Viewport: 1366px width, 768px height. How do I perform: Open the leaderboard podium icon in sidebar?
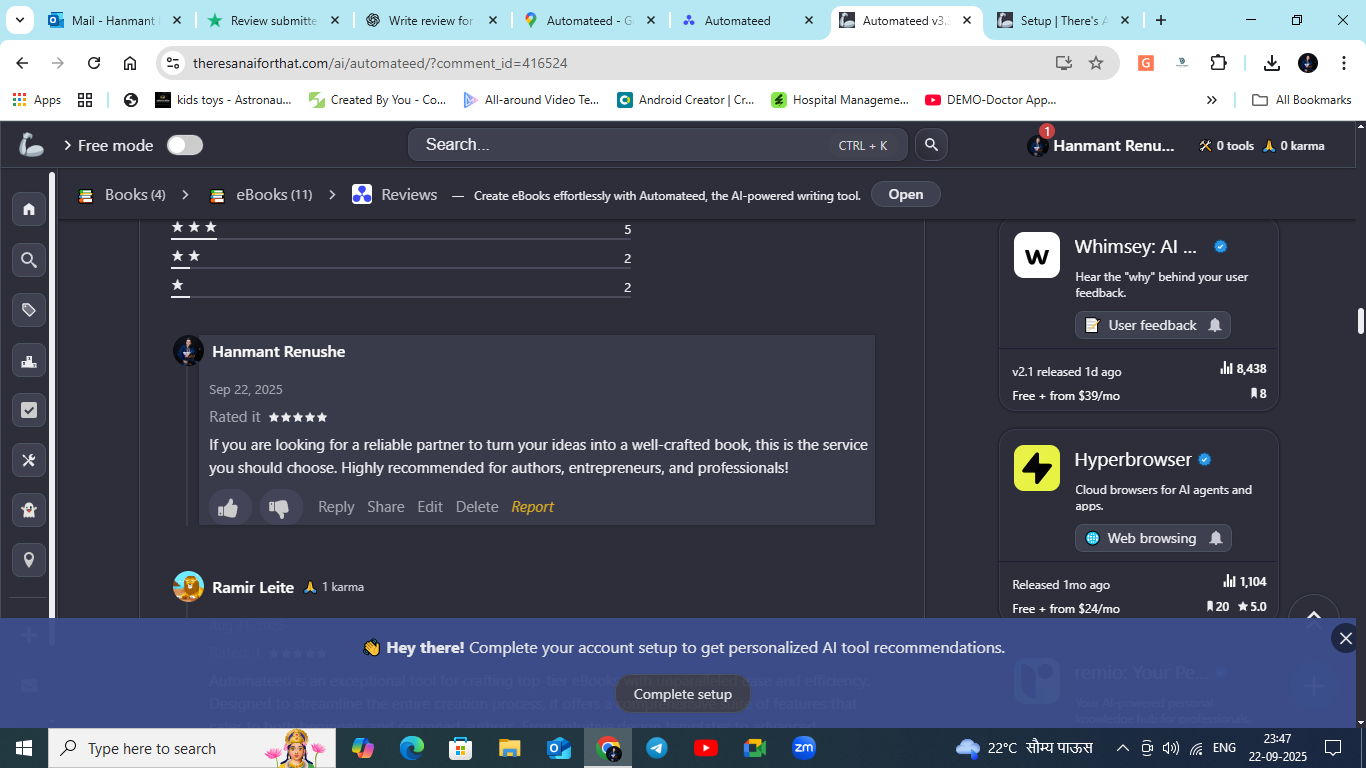(x=29, y=360)
